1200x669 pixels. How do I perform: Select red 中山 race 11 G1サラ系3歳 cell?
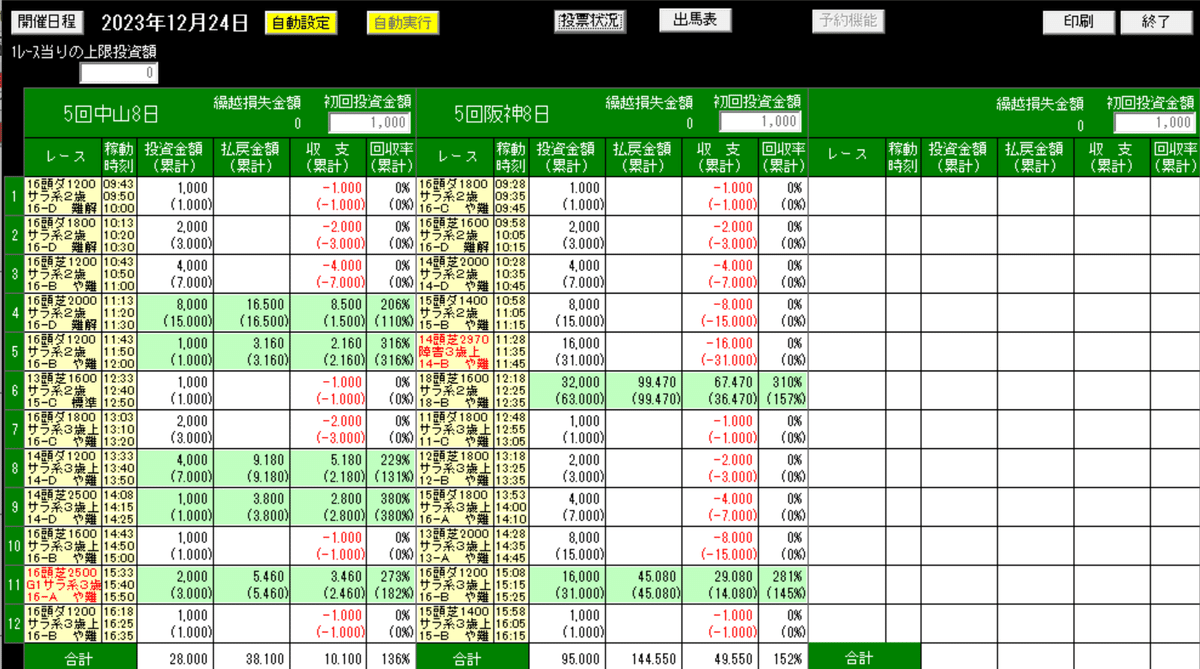tap(63, 585)
